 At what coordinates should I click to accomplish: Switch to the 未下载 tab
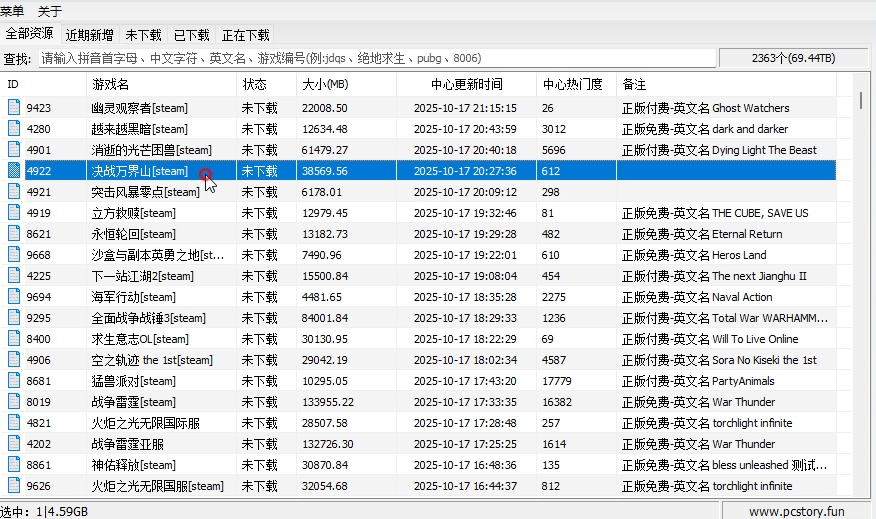pyautogui.click(x=143, y=35)
